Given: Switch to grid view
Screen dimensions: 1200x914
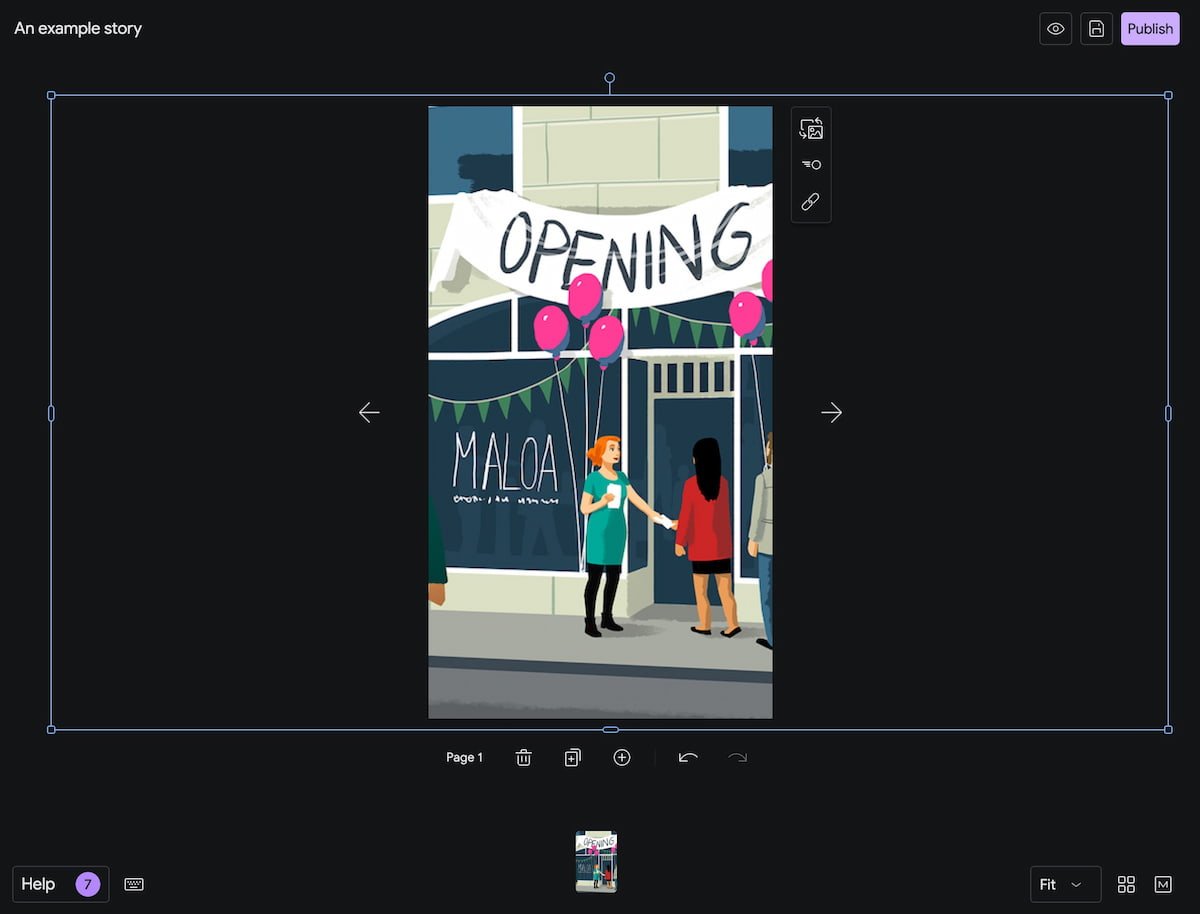Looking at the screenshot, I should tap(1126, 884).
